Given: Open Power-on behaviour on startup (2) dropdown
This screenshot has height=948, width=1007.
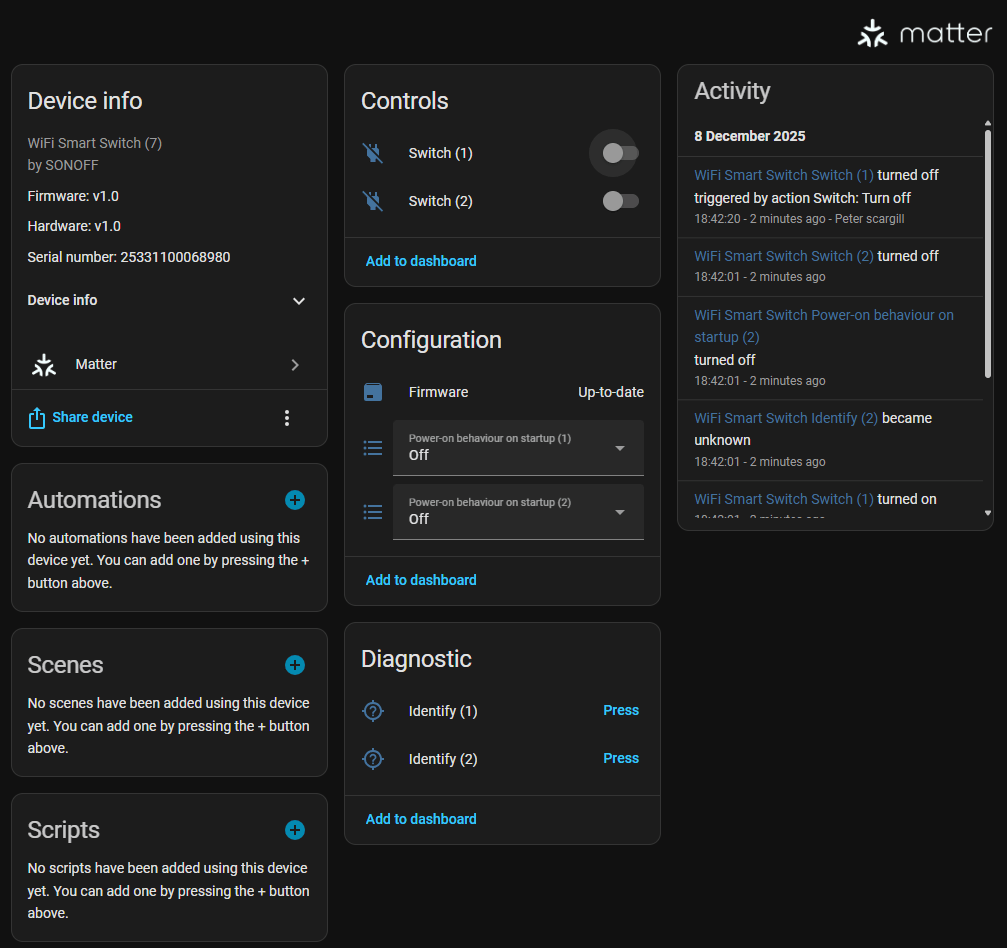Looking at the screenshot, I should point(518,512).
